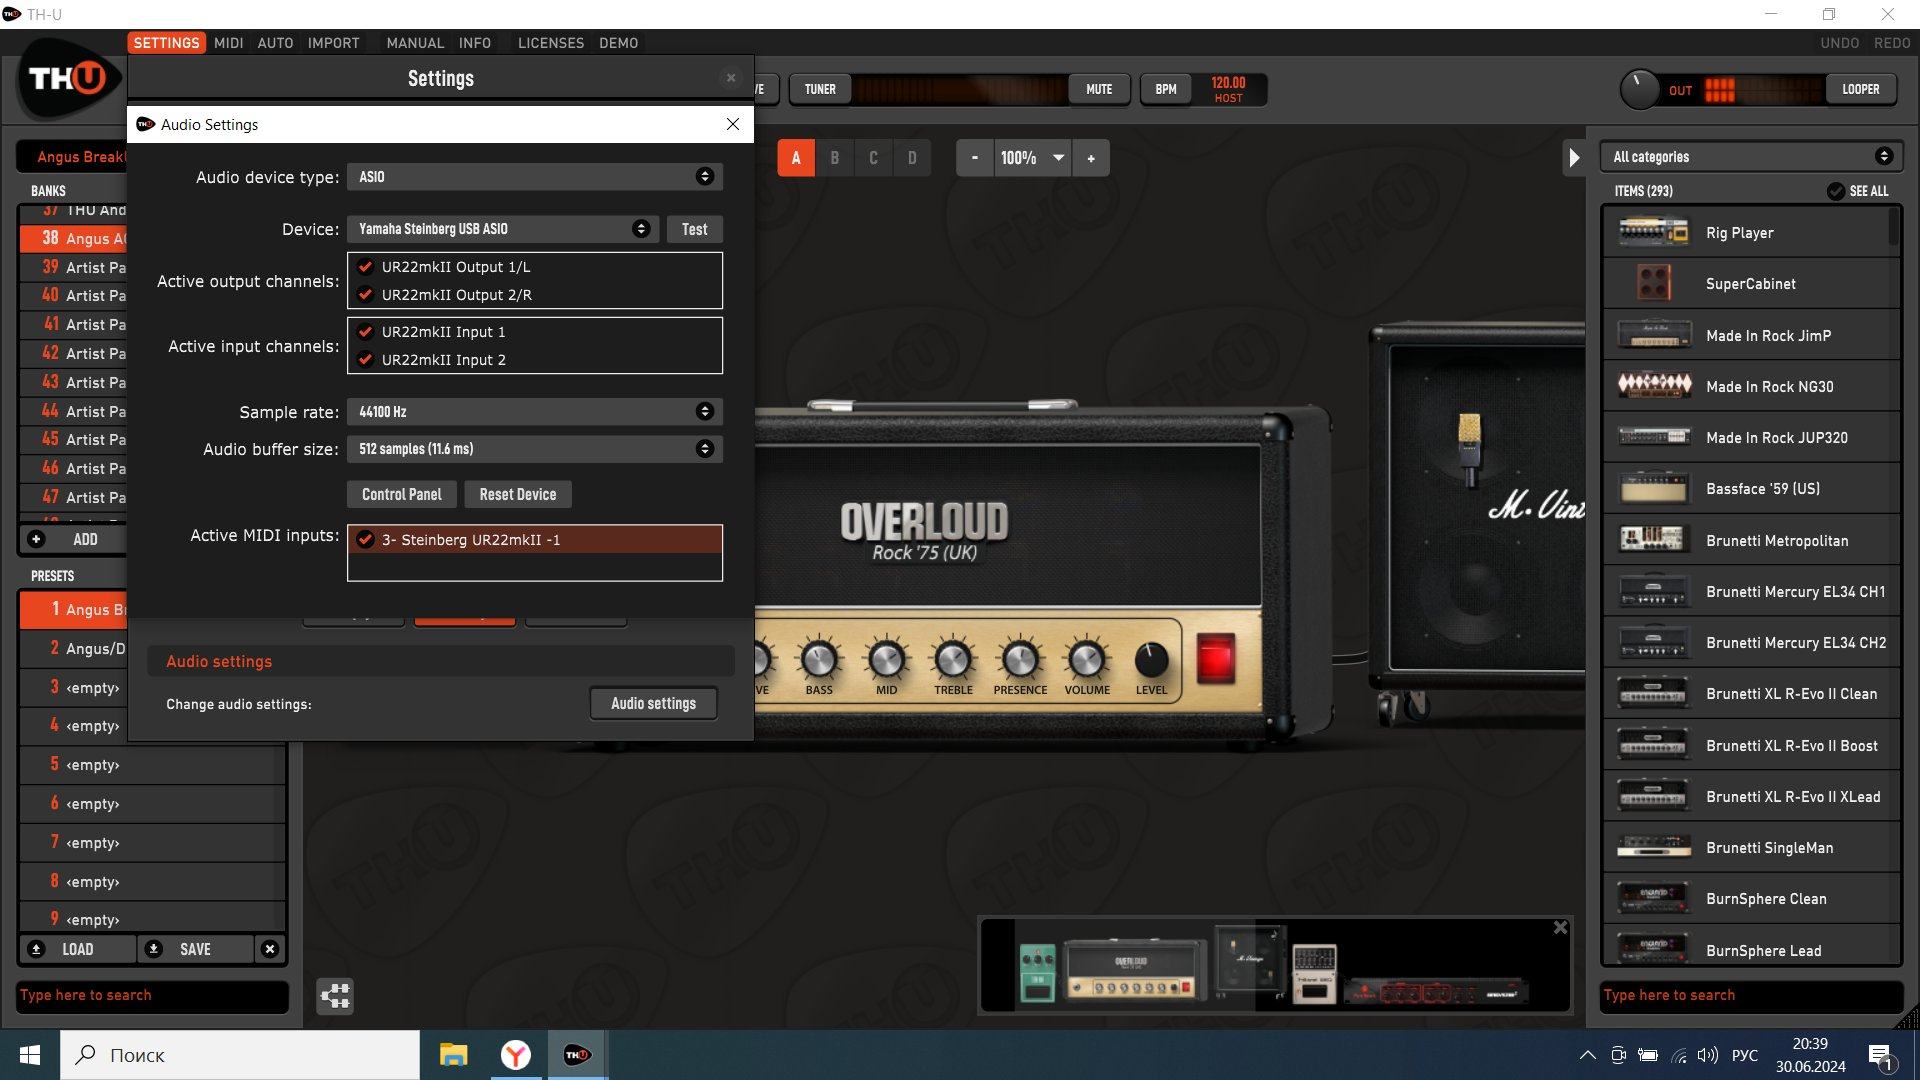Toggle the MUTE button
This screenshot has height=1080, width=1920.
[1099, 89]
